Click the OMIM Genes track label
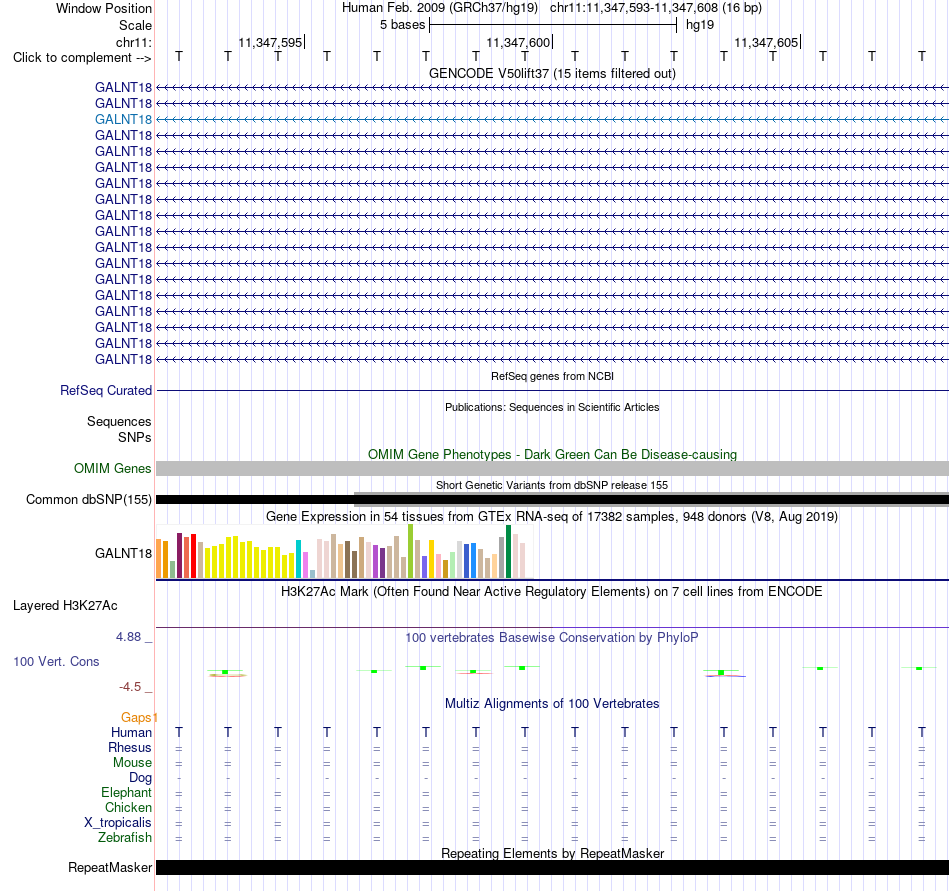The height and width of the screenshot is (891, 950). point(112,468)
